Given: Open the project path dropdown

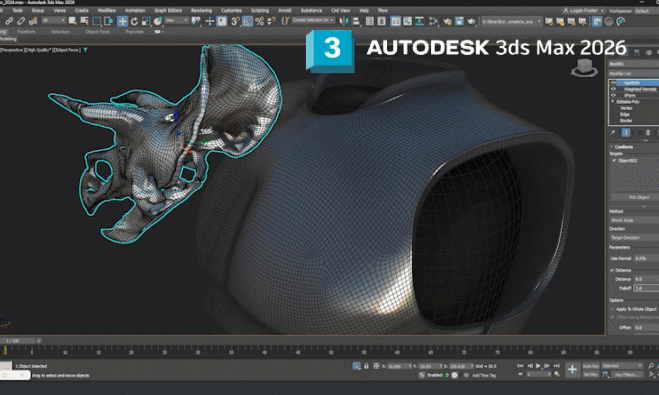Looking at the screenshot, I should coord(511,21).
